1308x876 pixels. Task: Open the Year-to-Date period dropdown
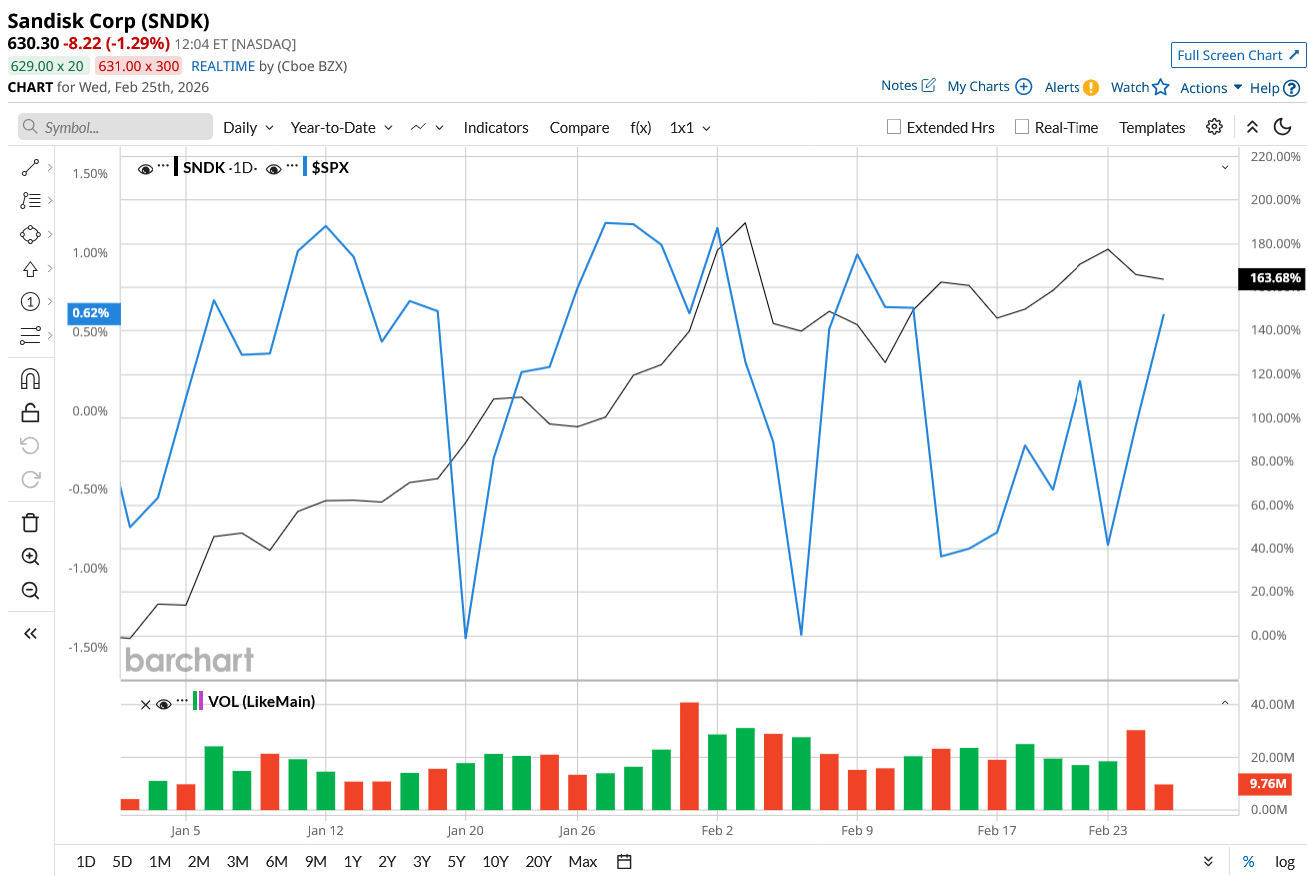tap(342, 128)
